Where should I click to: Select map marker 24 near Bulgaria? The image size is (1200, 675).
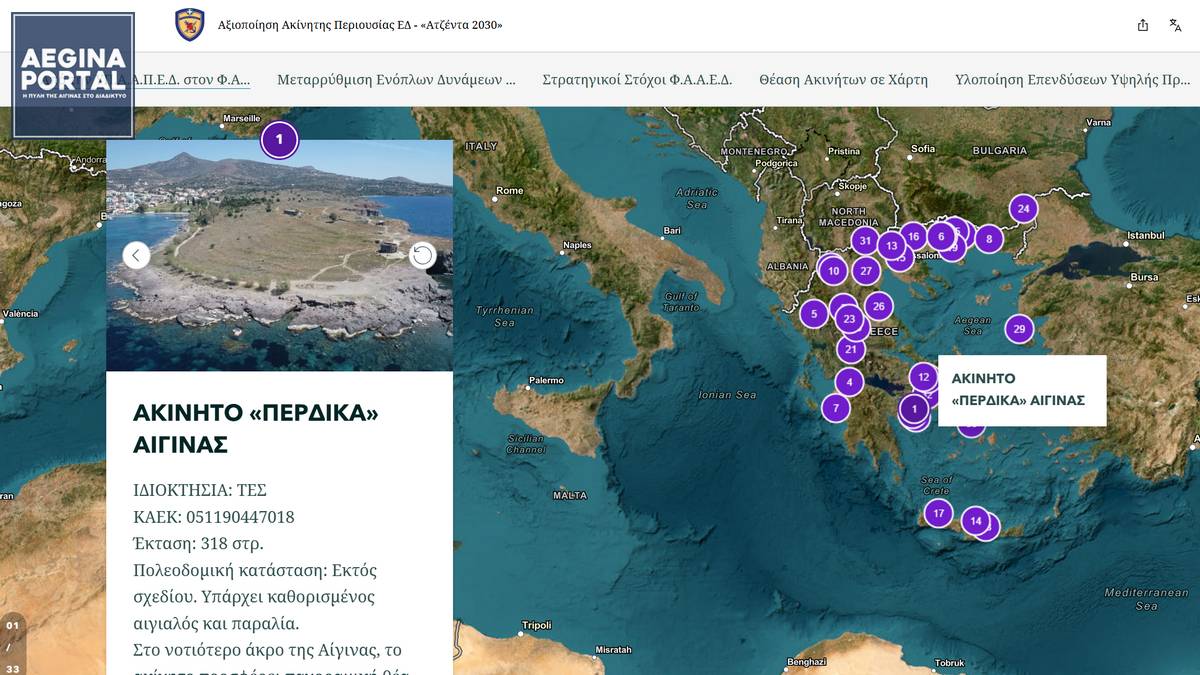[x=1023, y=208]
